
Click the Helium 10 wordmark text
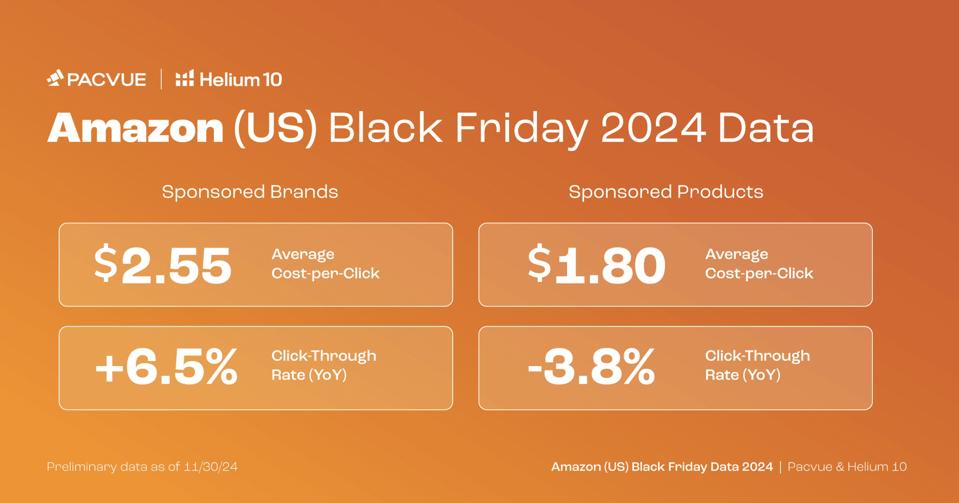click(240, 79)
